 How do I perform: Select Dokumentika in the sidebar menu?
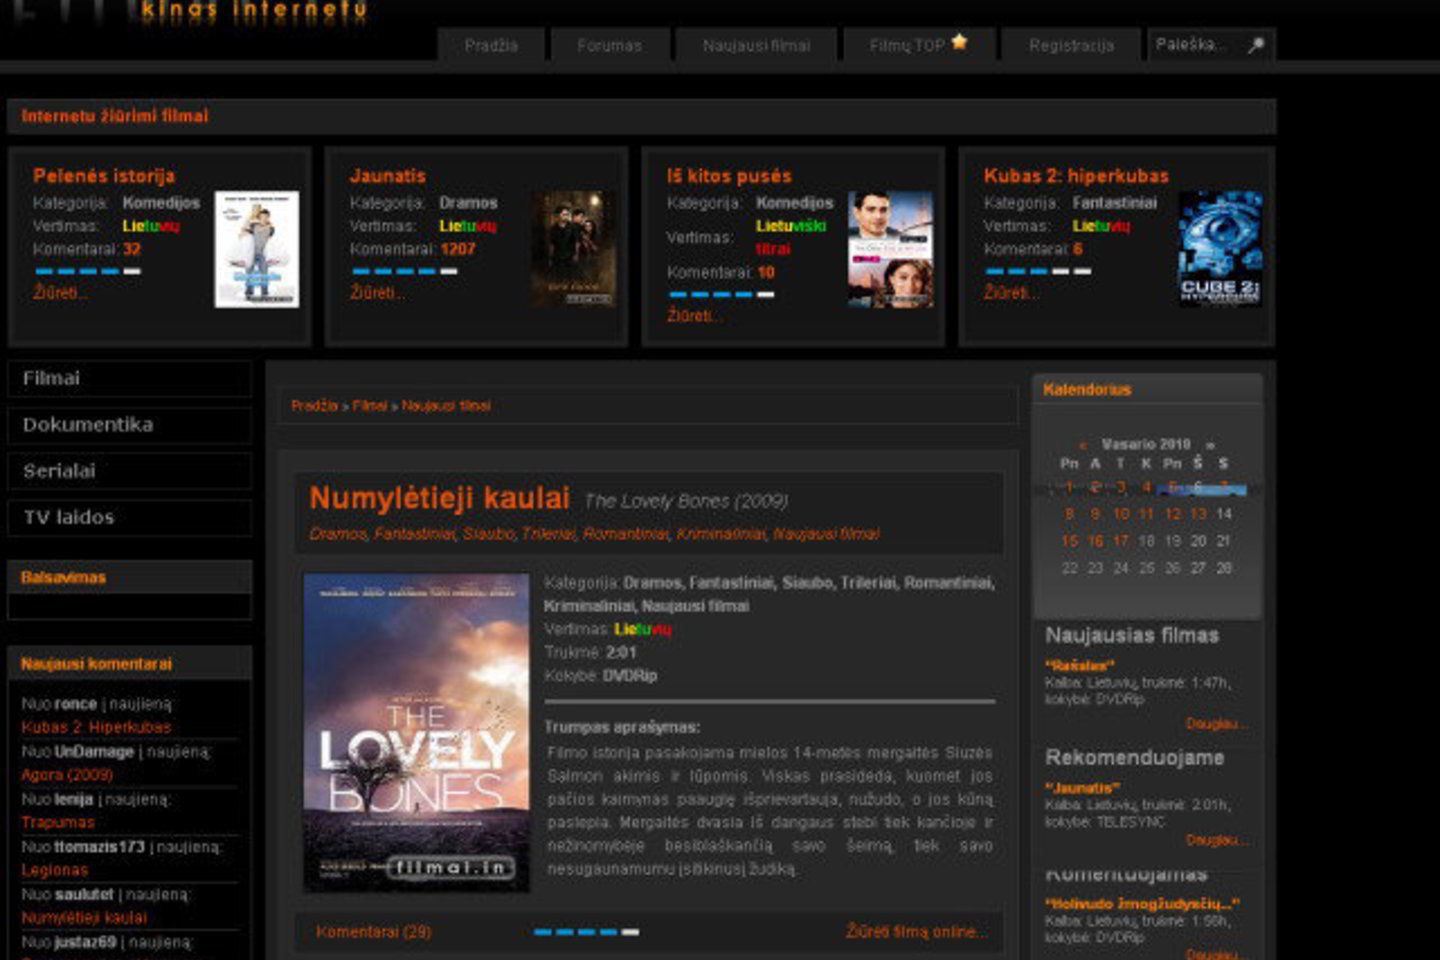coord(130,425)
